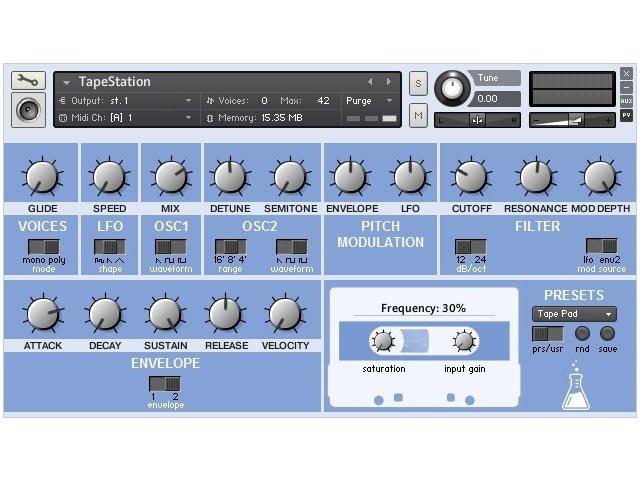This screenshot has width=640, height=480.
Task: Click the rnd random preset button
Action: point(582,334)
